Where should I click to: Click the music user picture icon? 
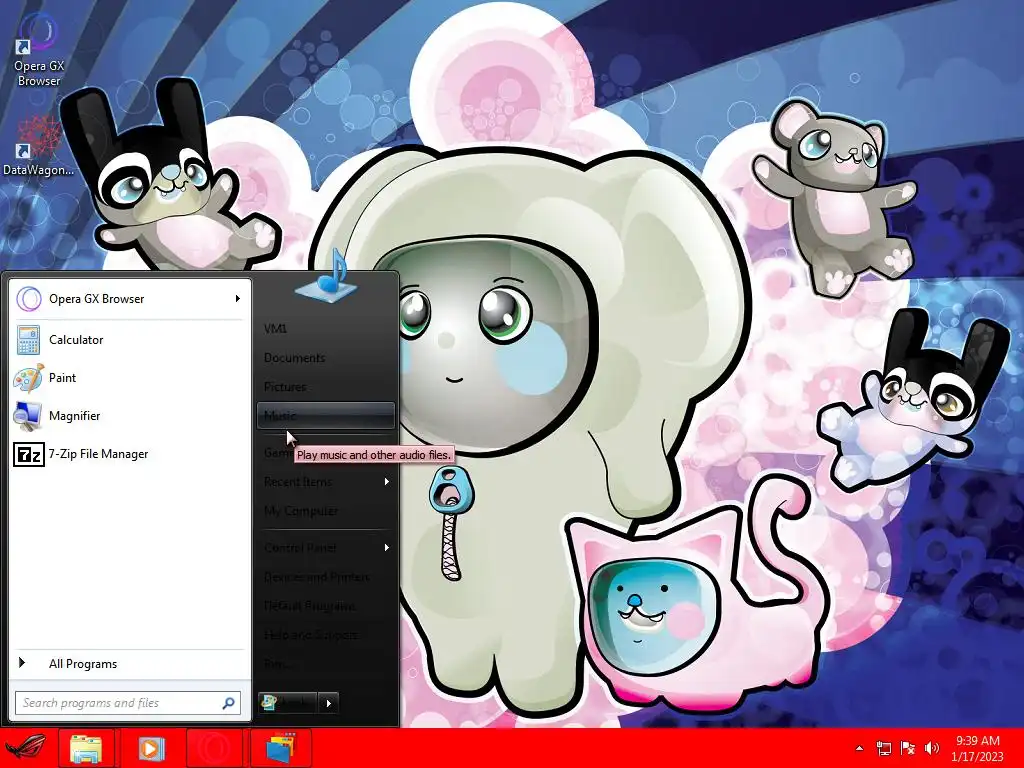(325, 276)
